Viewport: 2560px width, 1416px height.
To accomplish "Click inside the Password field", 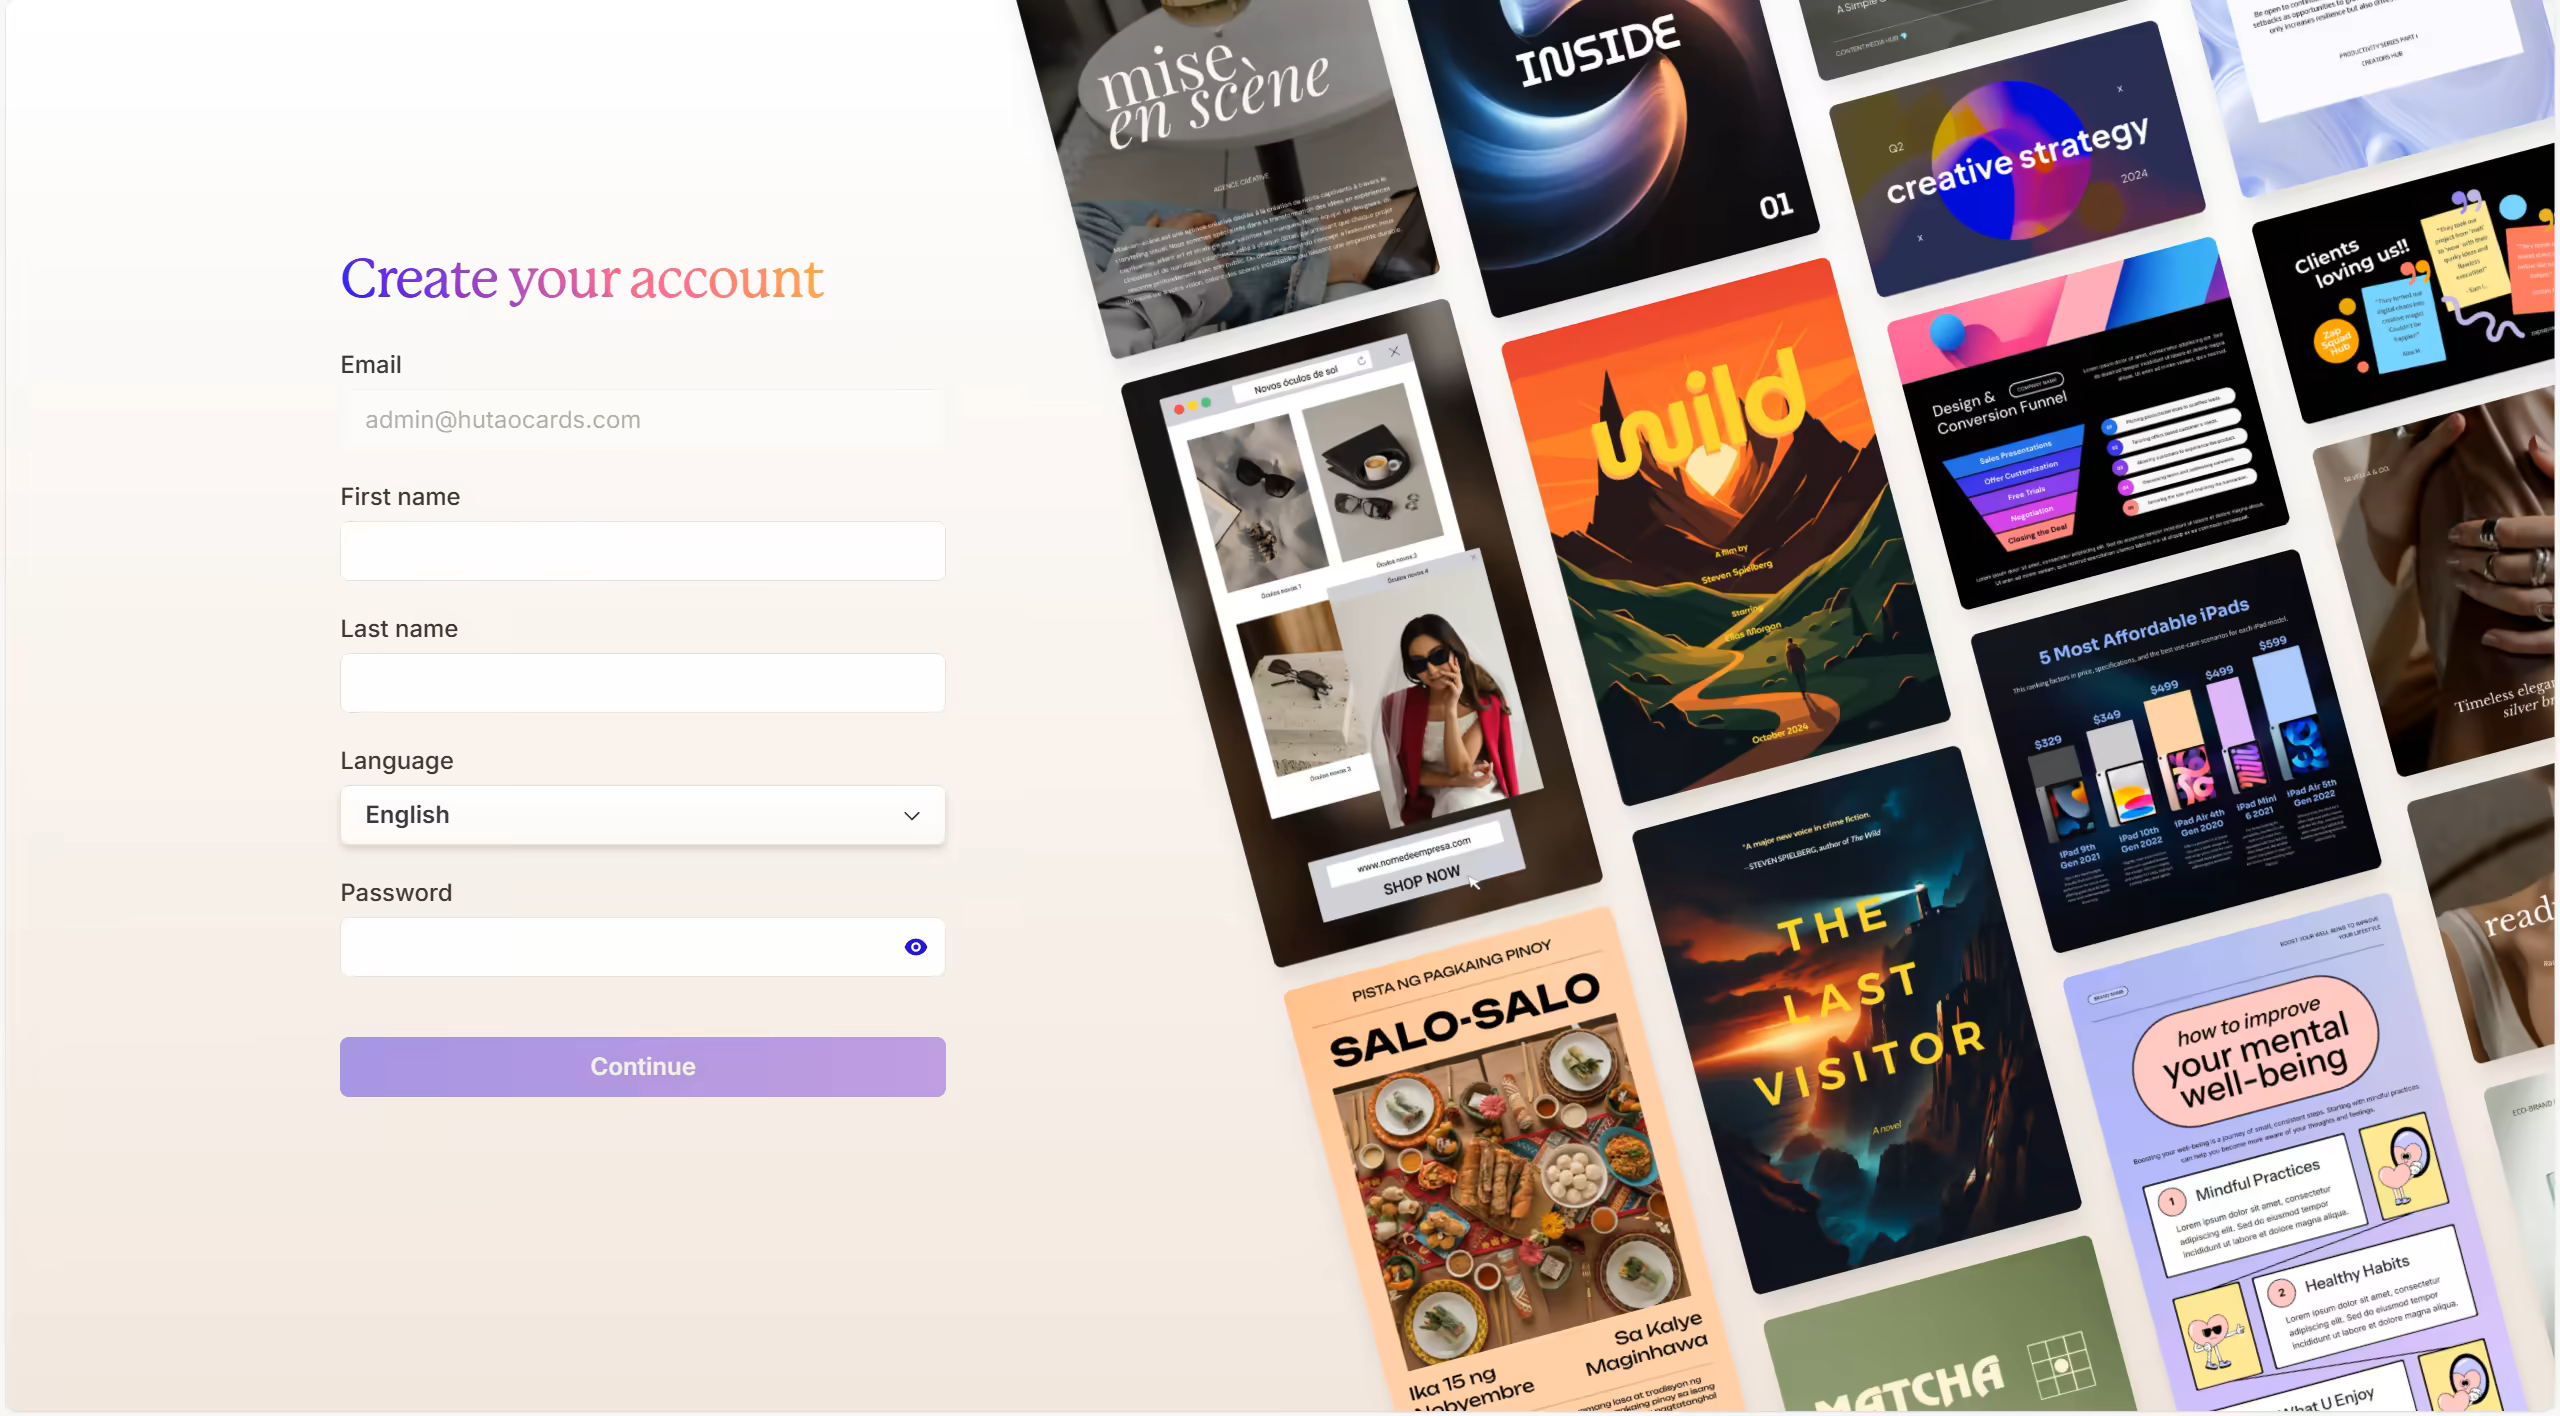I will tap(620, 947).
